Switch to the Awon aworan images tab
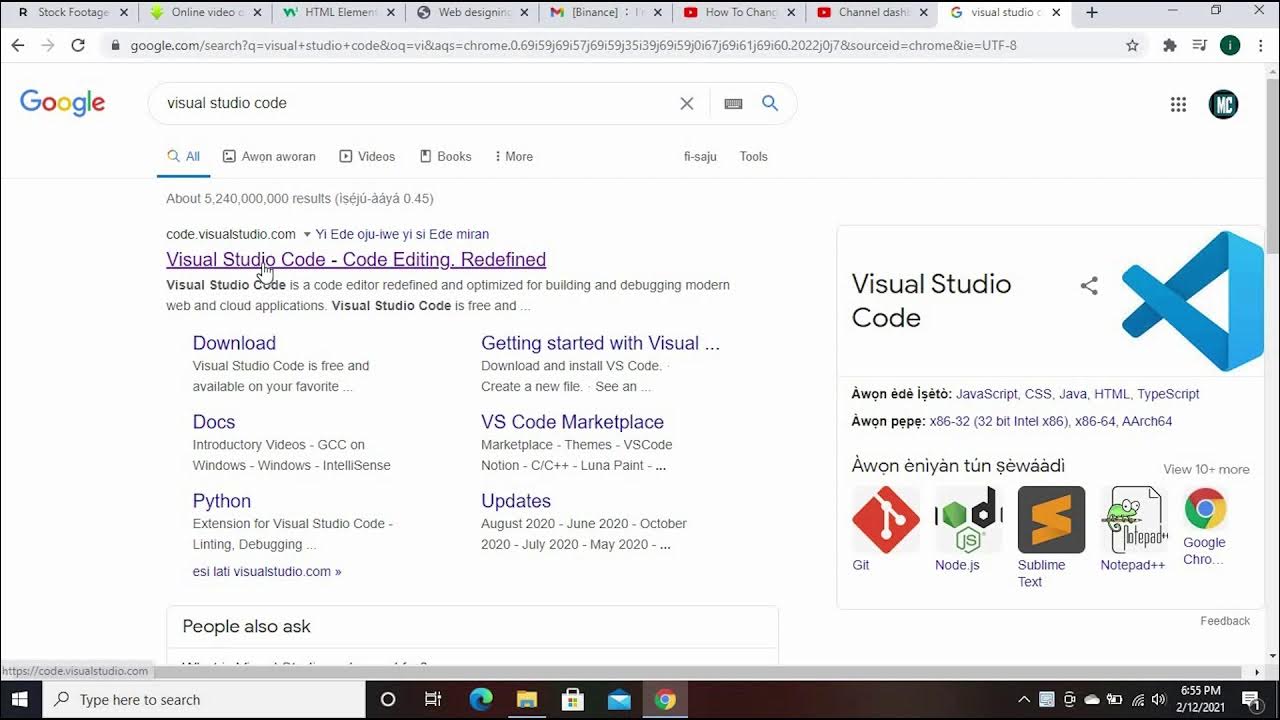 point(269,156)
